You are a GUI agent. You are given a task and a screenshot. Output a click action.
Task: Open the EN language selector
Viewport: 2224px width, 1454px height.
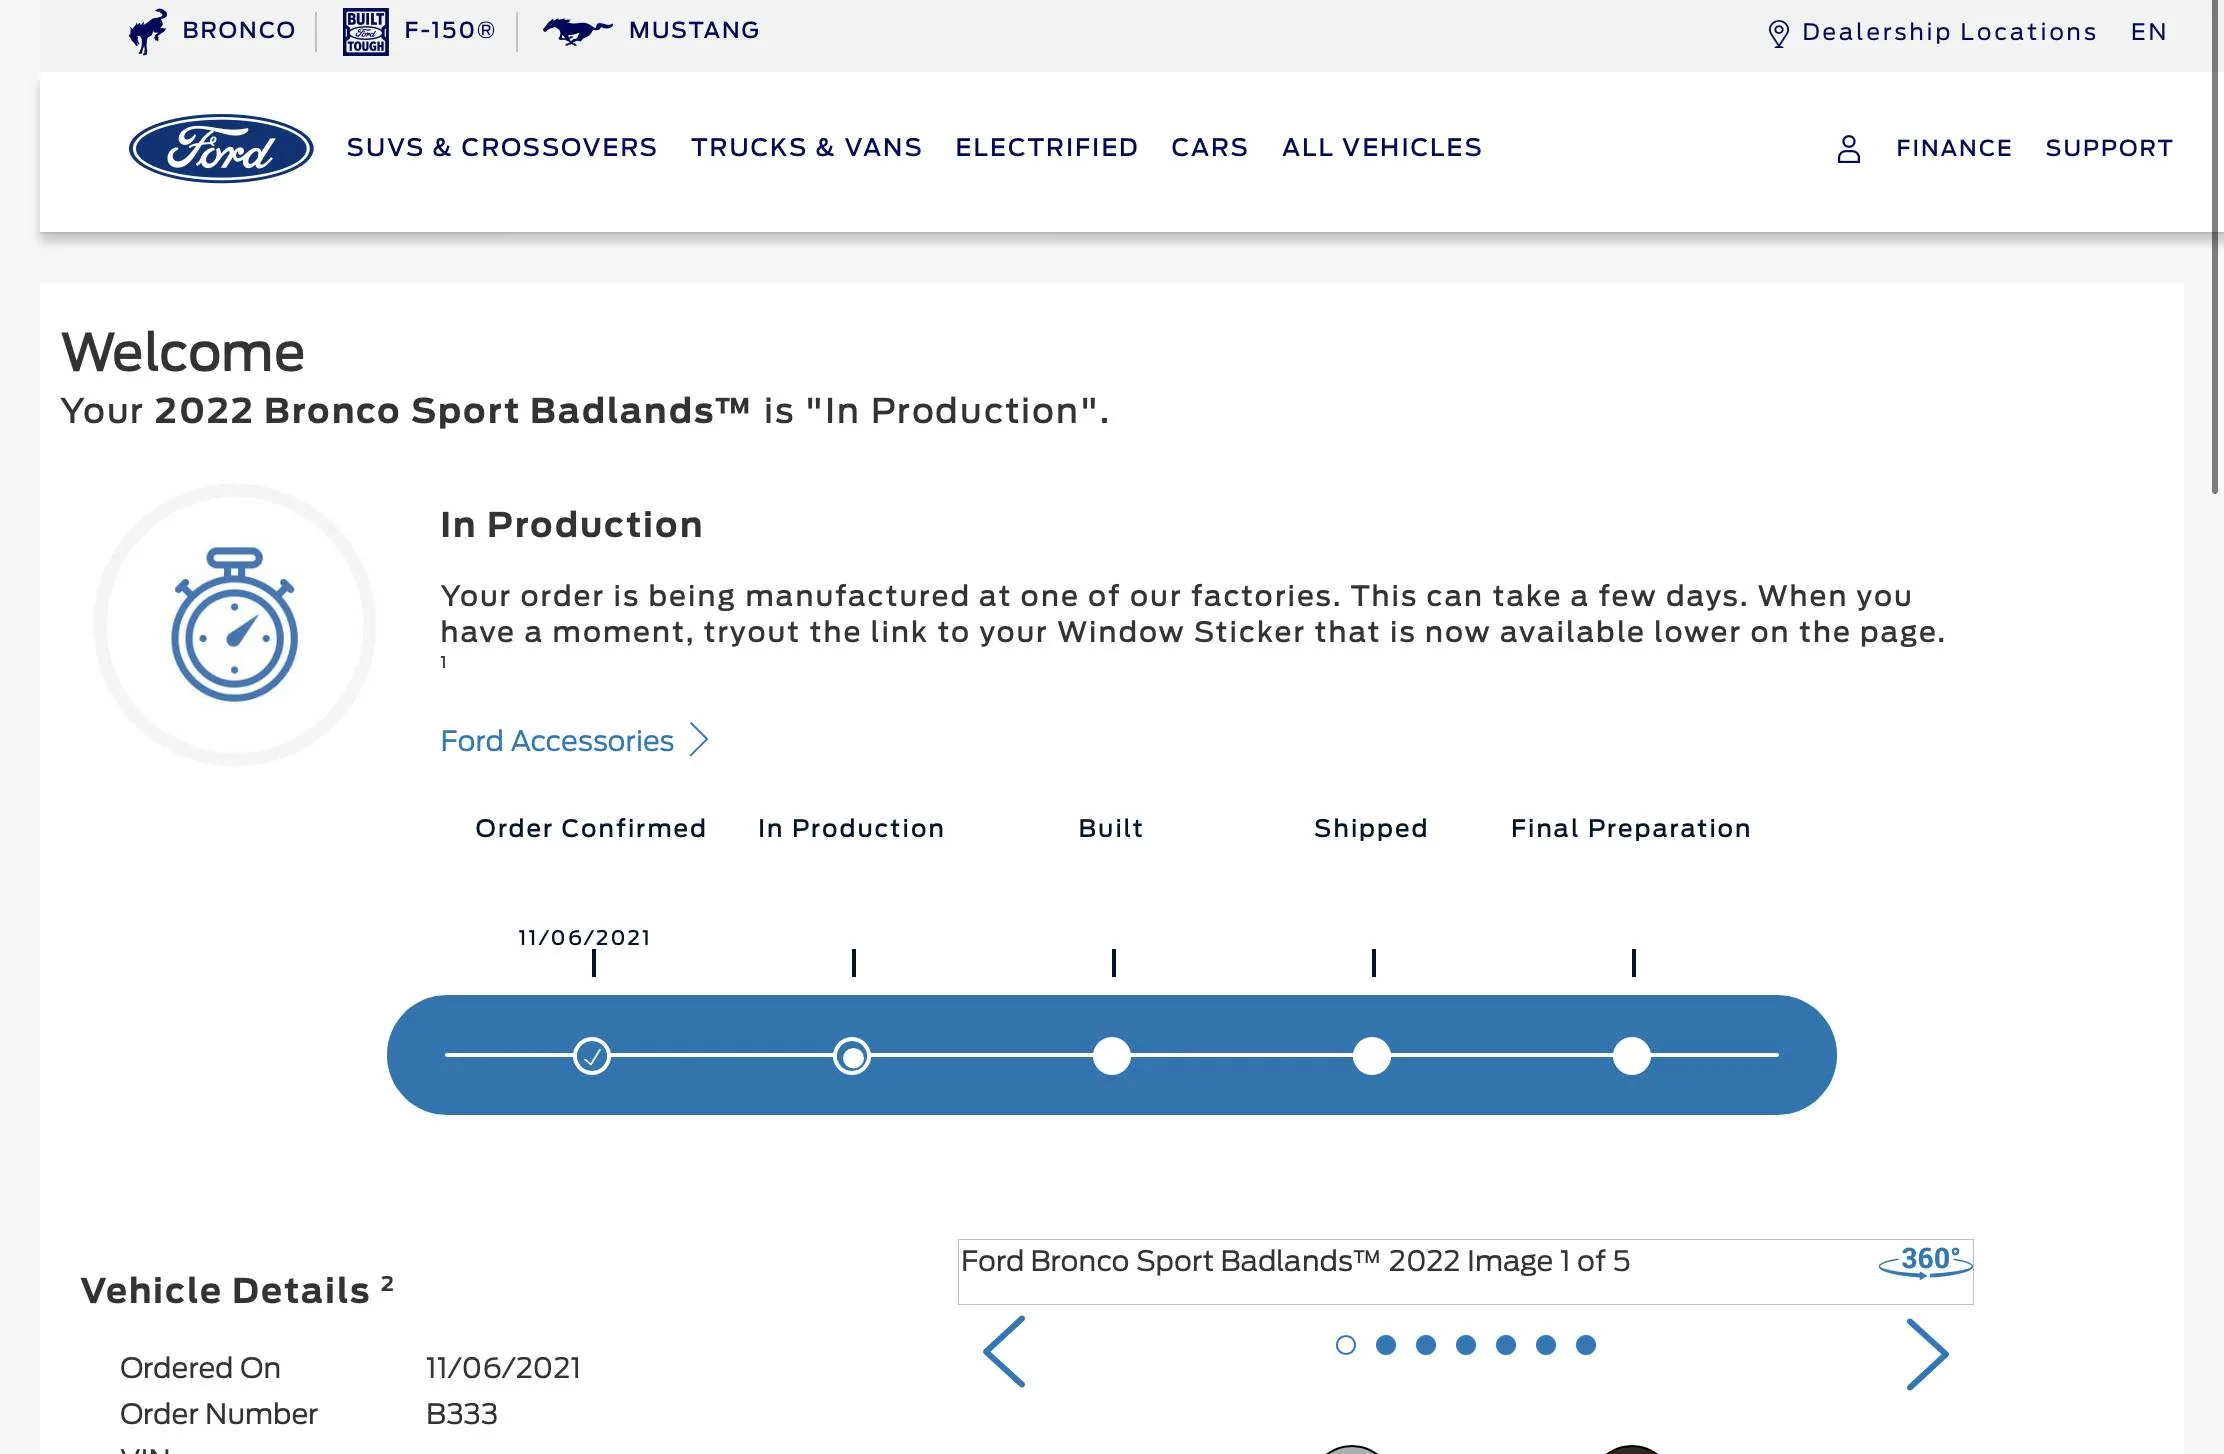(2148, 32)
